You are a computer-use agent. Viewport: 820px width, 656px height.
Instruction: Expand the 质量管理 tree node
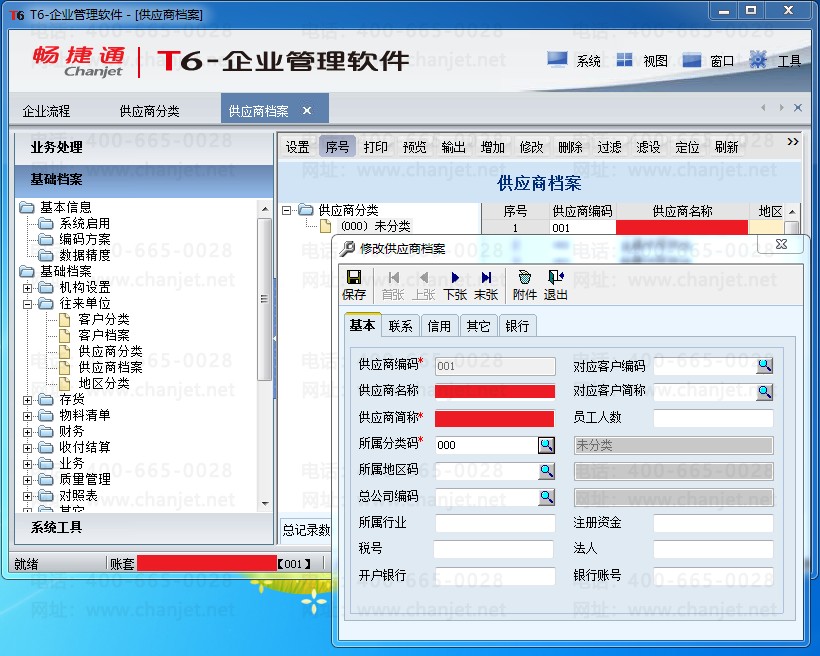(27, 480)
